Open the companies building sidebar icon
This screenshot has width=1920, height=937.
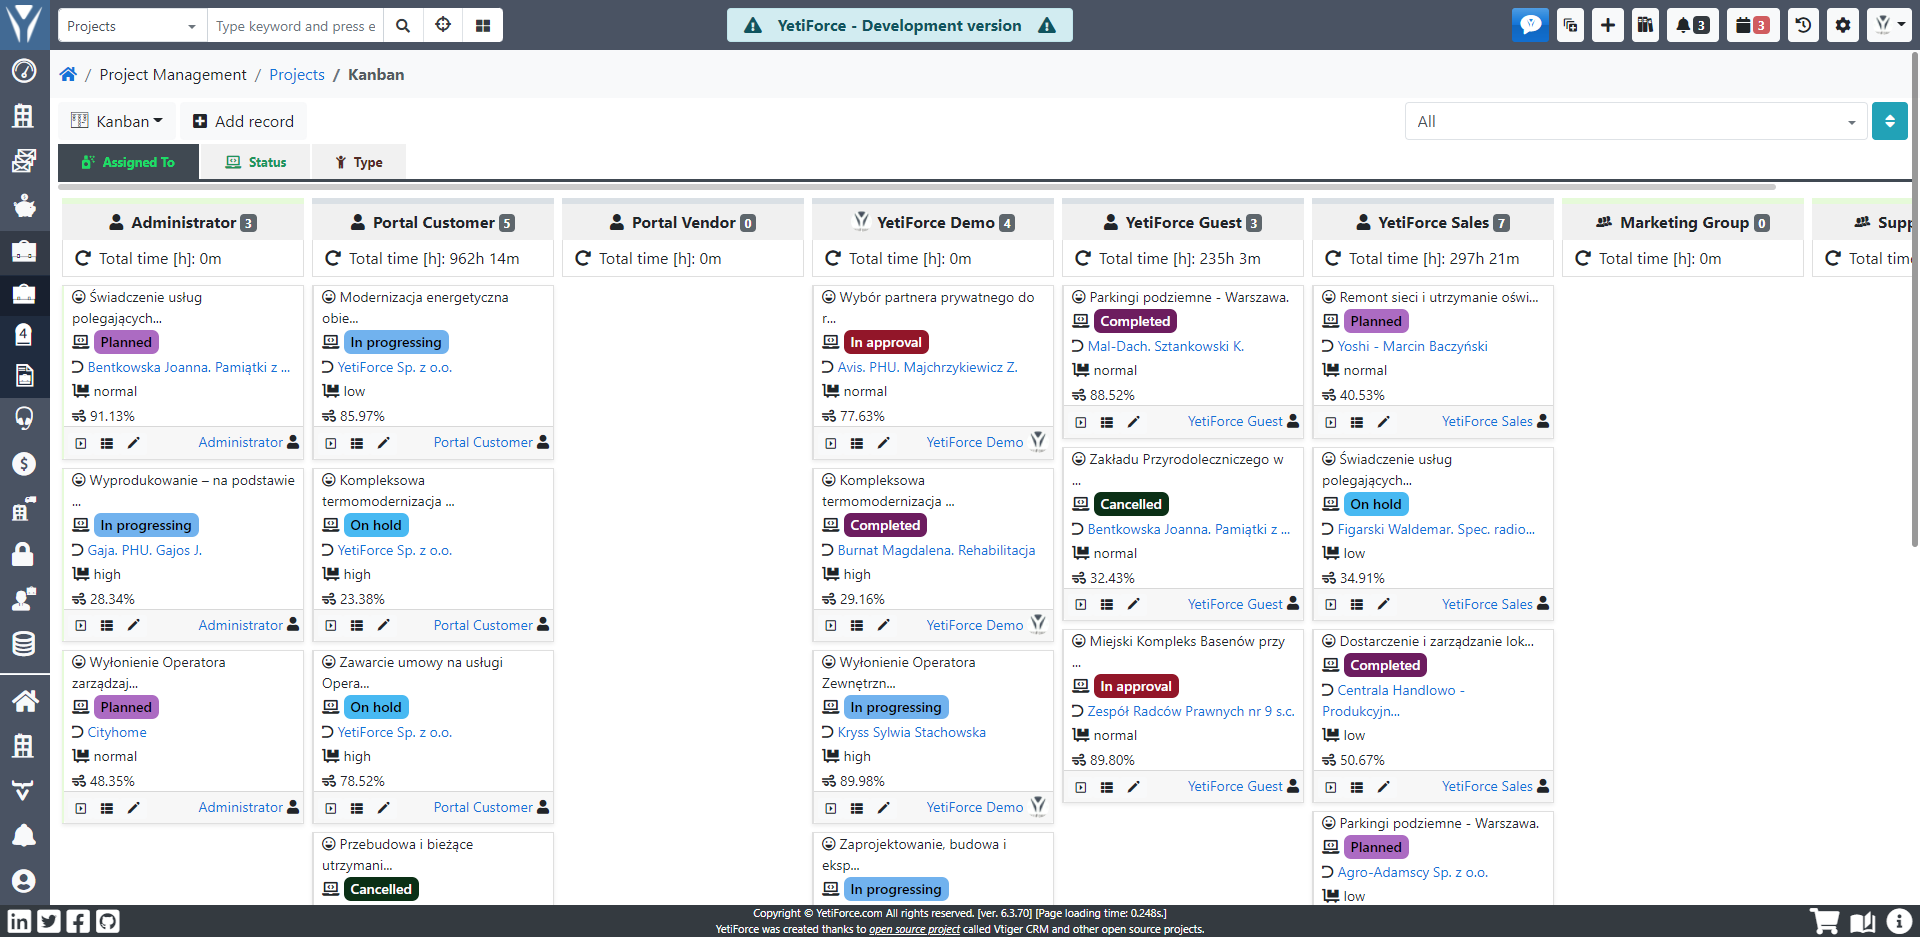coord(24,116)
